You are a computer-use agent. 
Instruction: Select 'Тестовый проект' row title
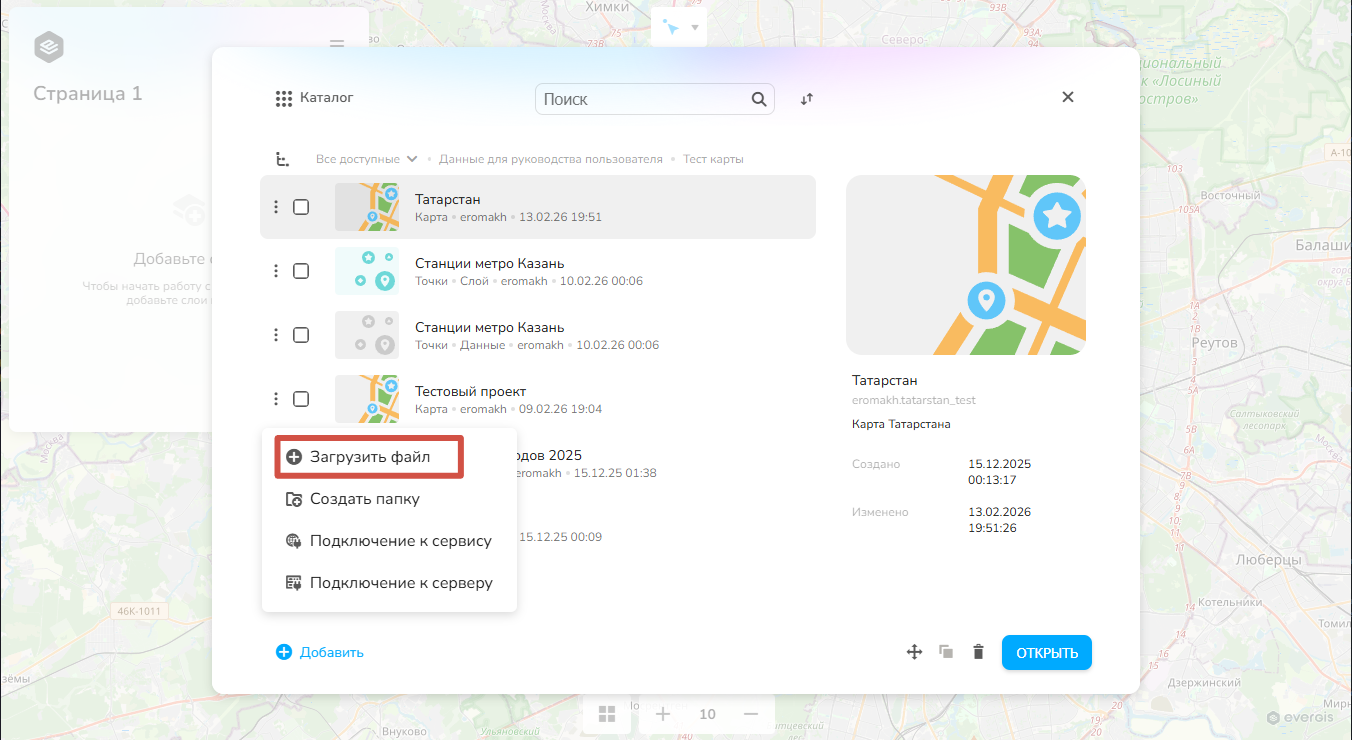(470, 391)
